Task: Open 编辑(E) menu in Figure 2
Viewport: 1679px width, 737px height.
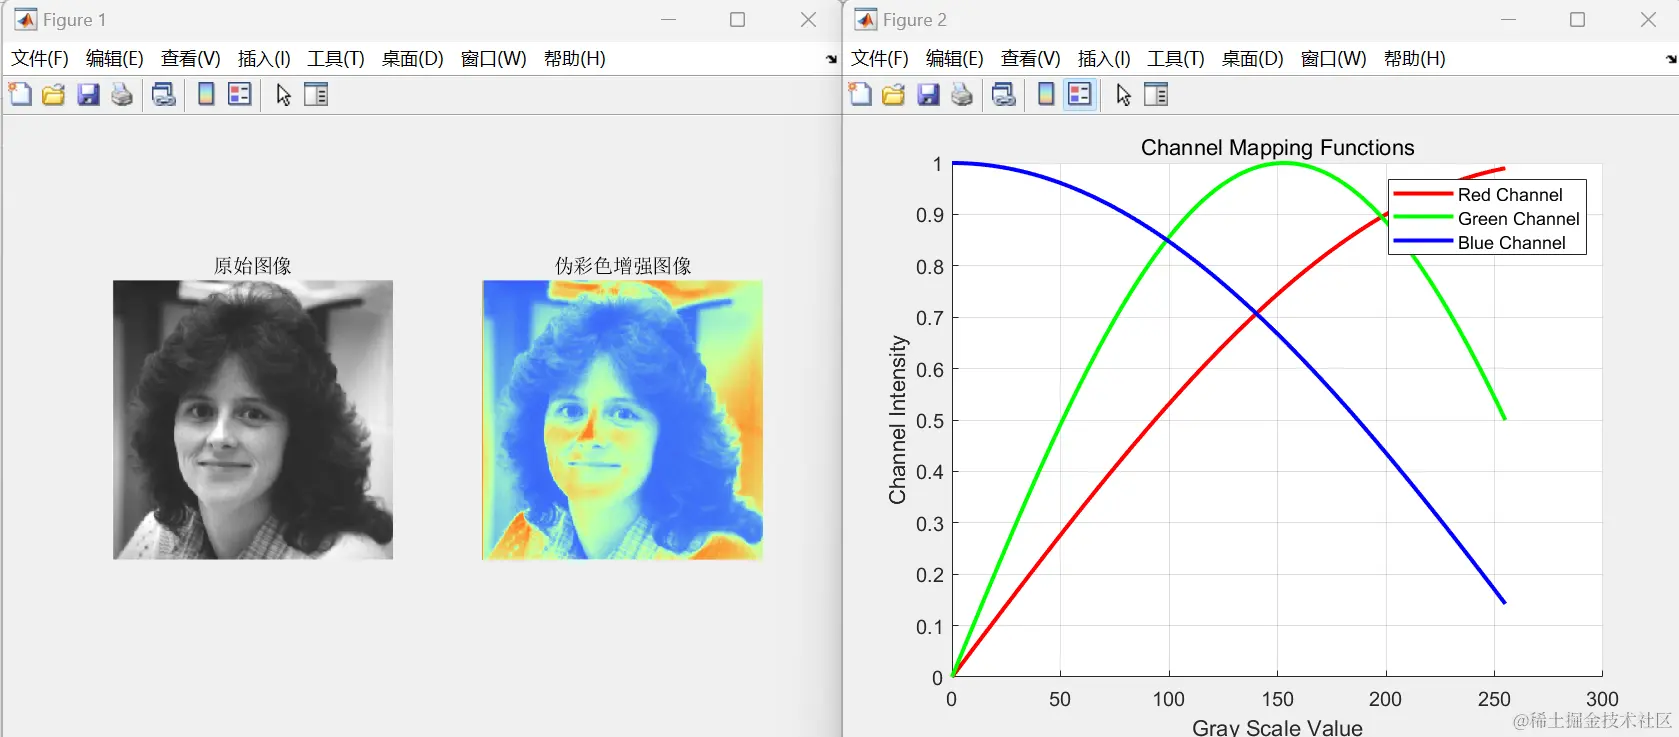Action: (955, 59)
